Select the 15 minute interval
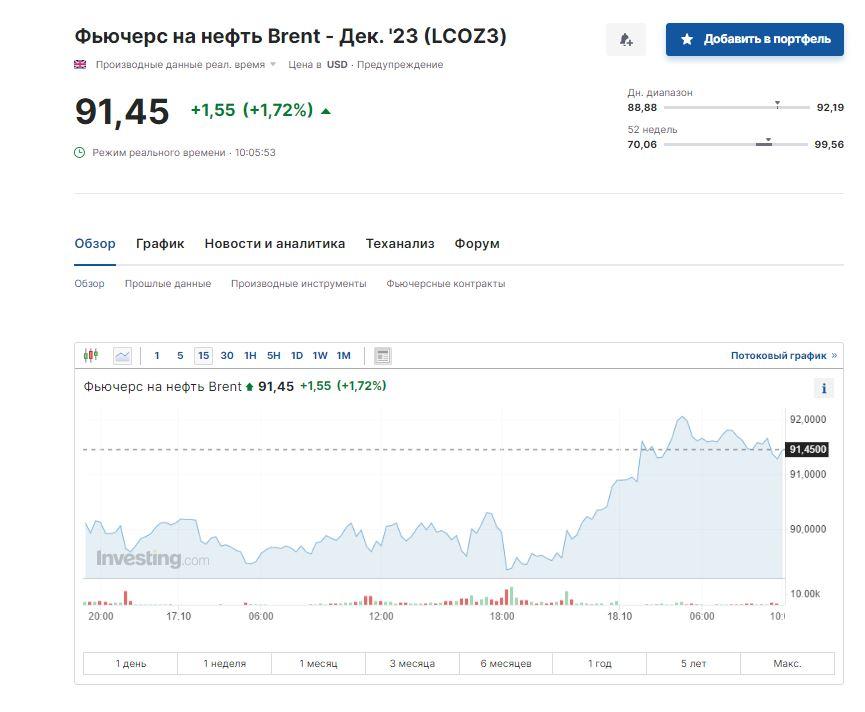 coord(204,356)
